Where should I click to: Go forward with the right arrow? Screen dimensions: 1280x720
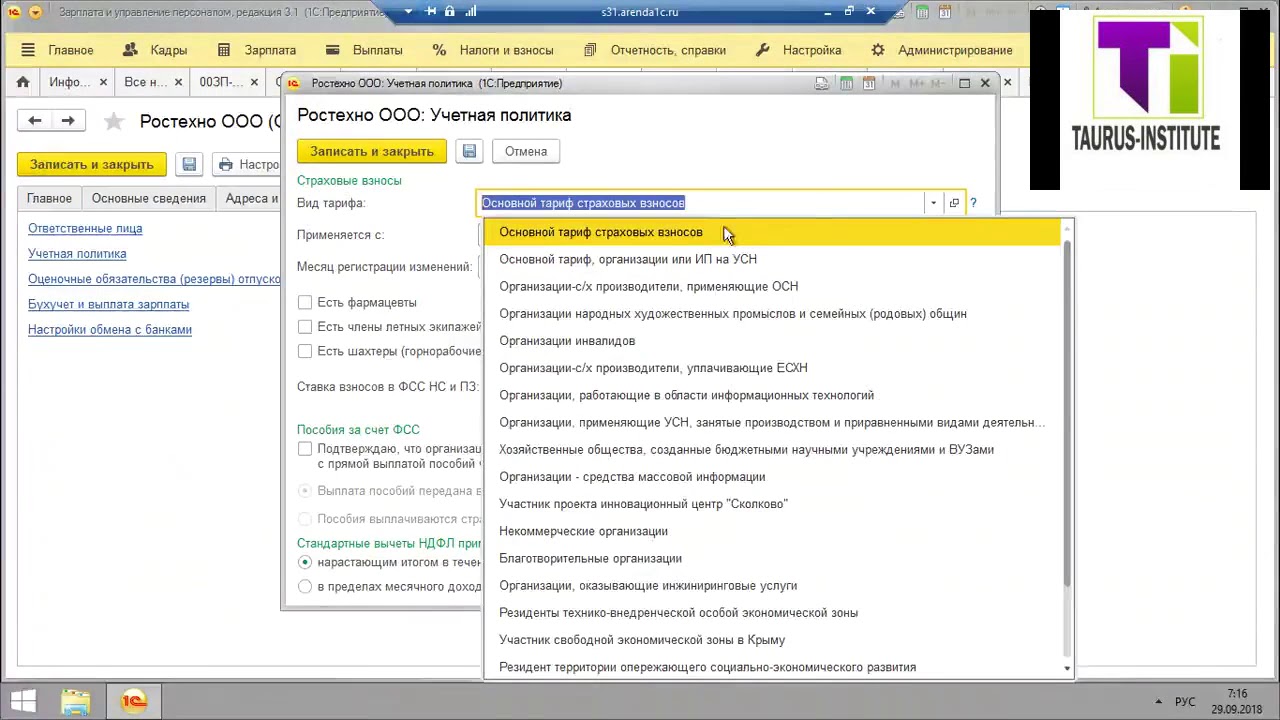point(68,121)
